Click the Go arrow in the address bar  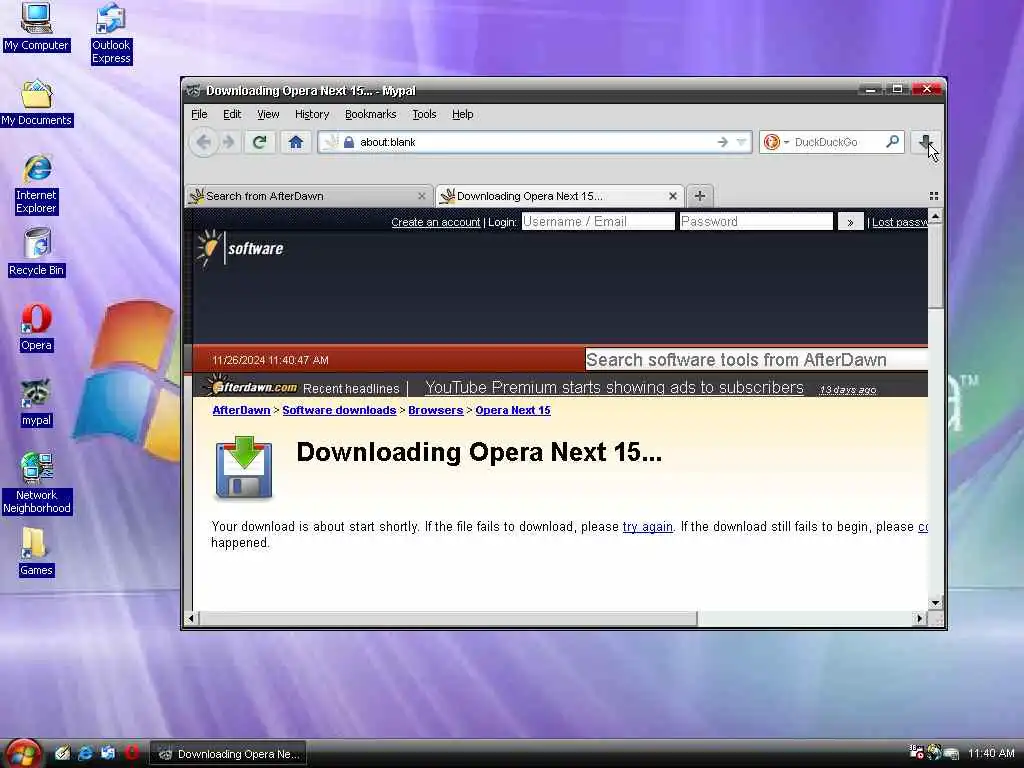pos(722,142)
